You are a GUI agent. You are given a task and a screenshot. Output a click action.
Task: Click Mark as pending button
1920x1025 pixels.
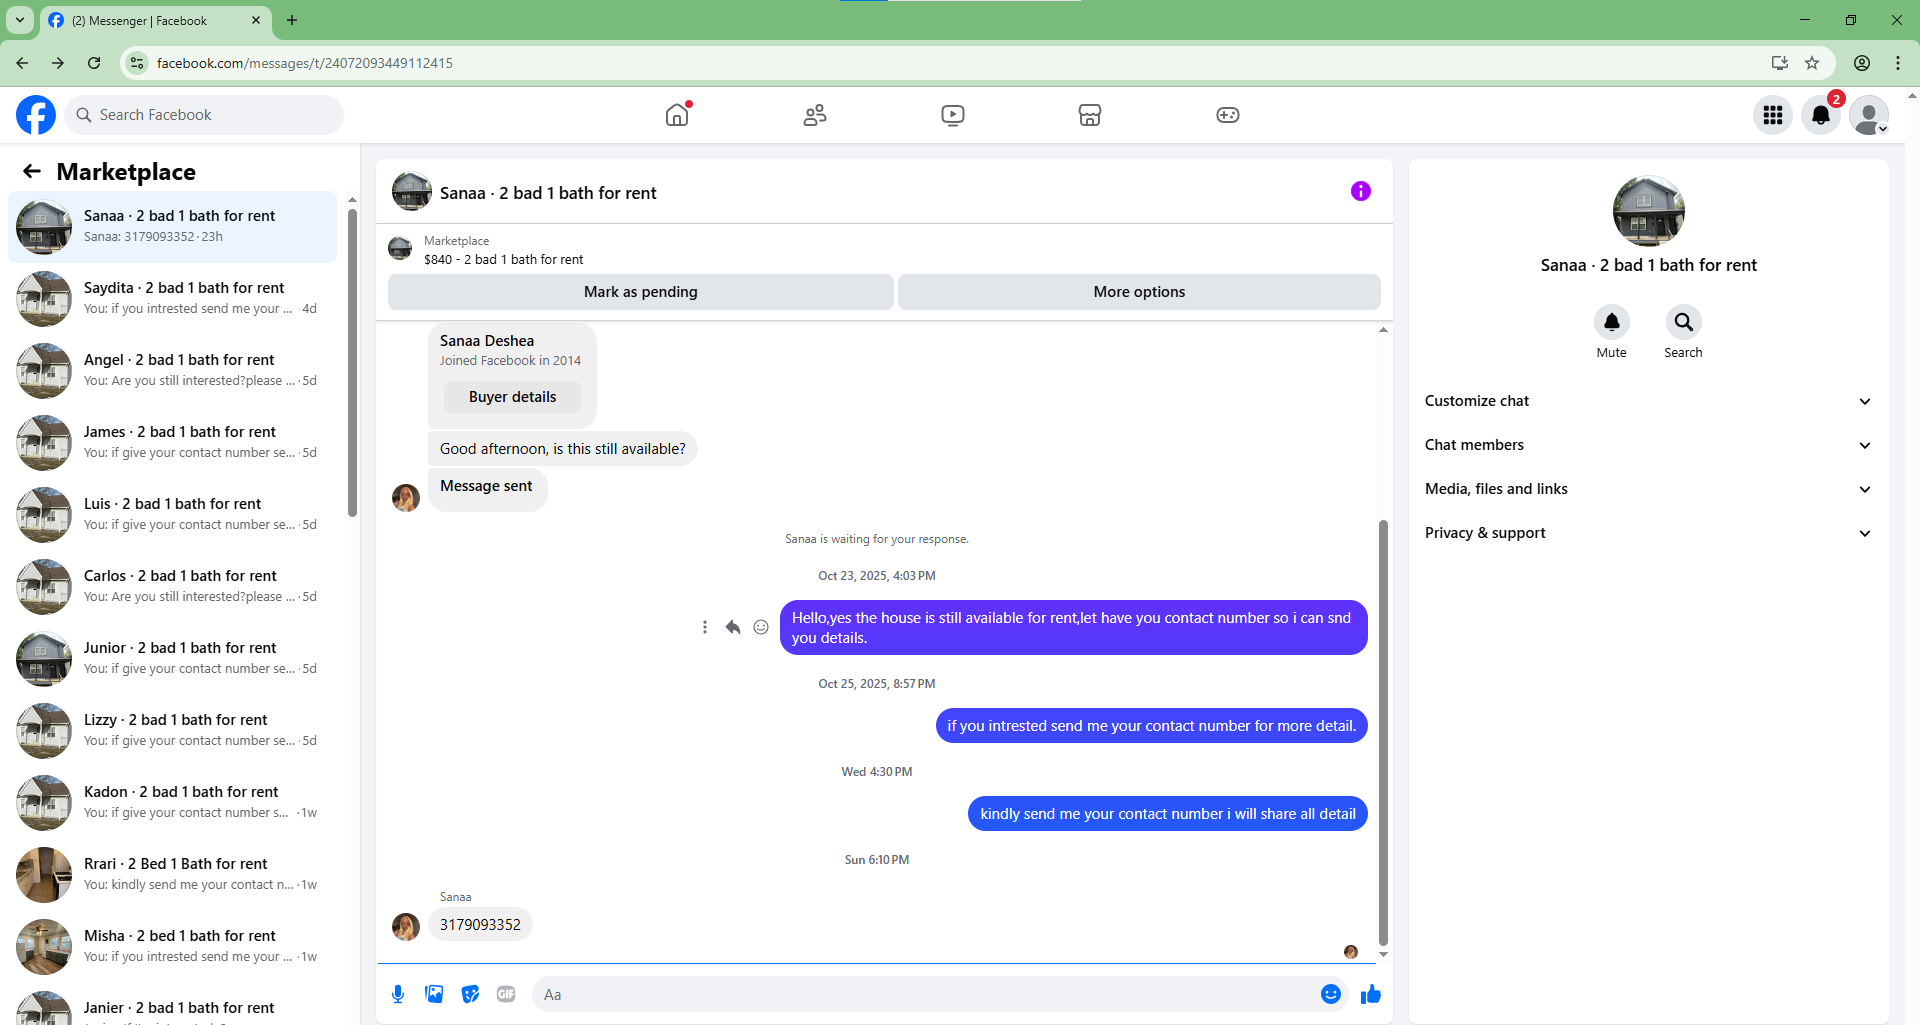point(641,292)
